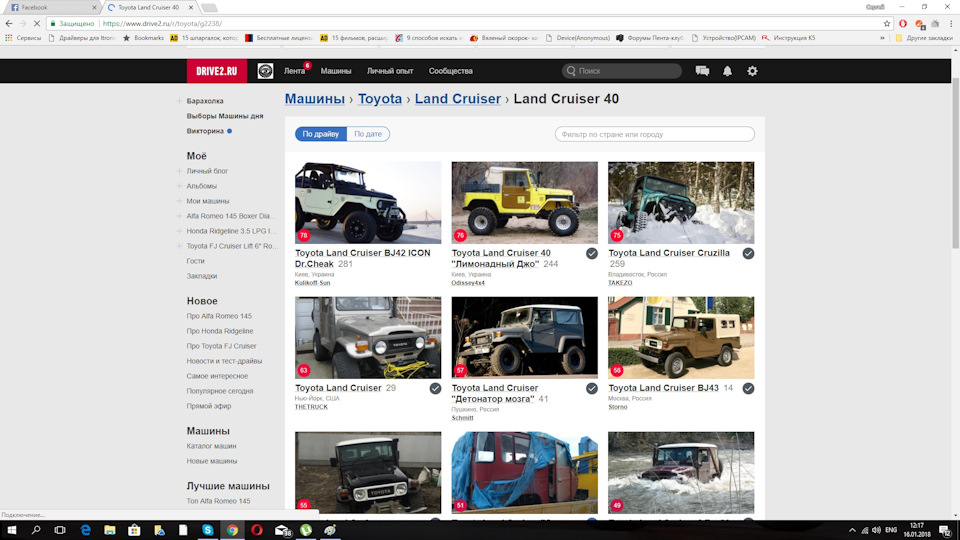Open the Action Center notifications icon
Image resolution: width=960 pixels, height=540 pixels.
pyautogui.click(x=945, y=530)
